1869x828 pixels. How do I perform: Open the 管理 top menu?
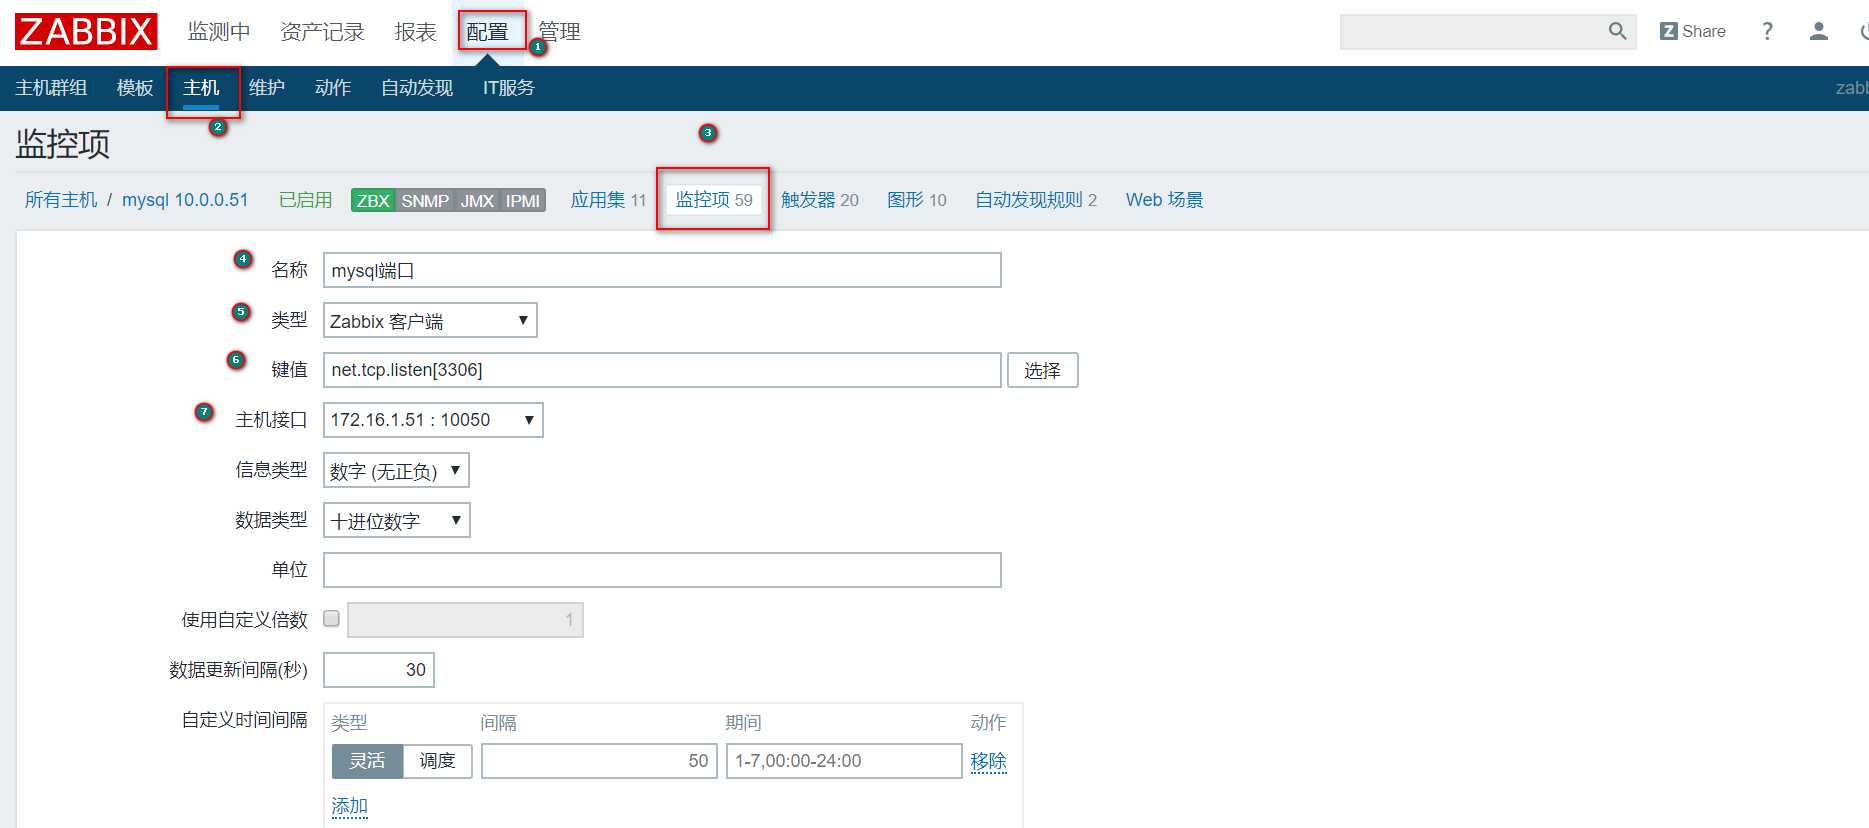(560, 31)
